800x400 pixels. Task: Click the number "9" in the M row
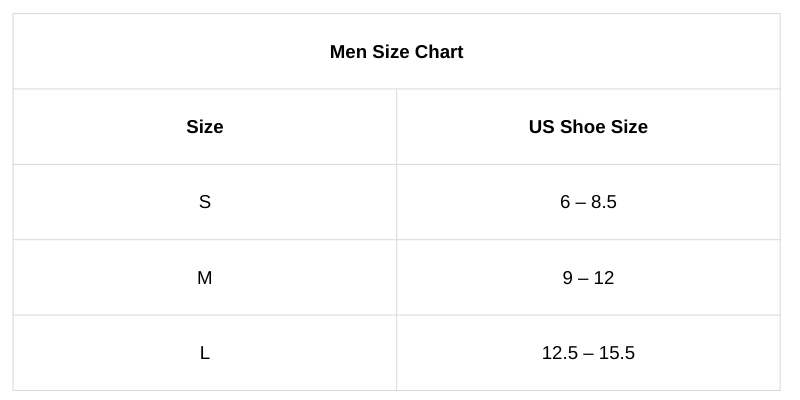(567, 278)
